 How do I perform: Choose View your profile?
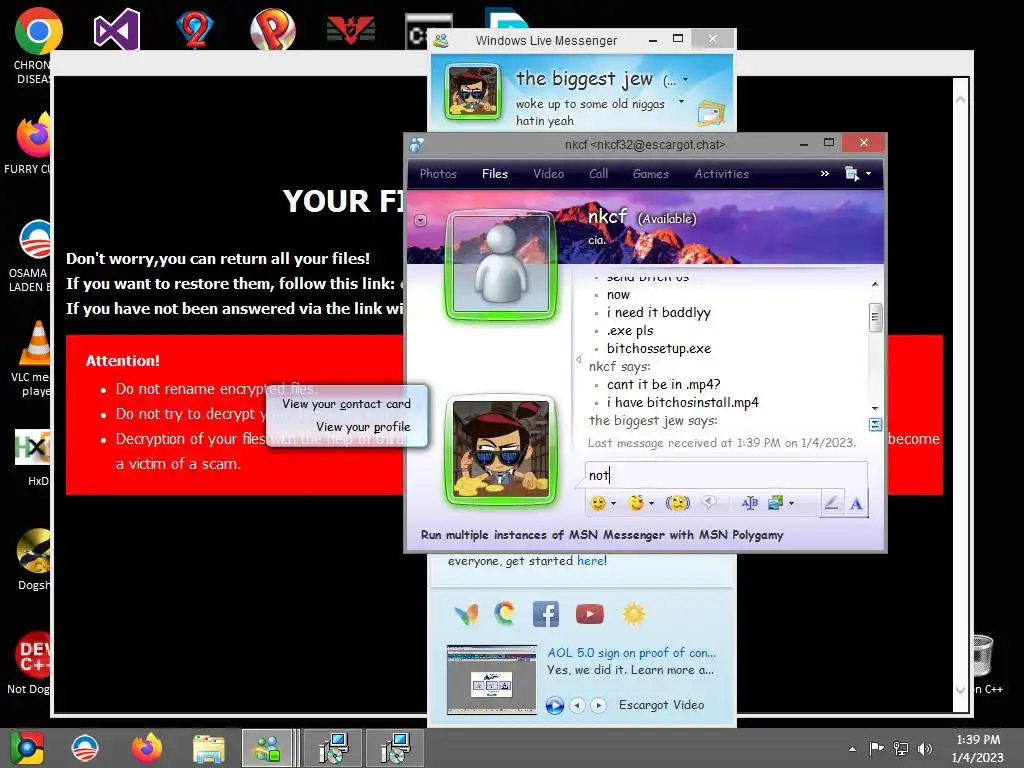363,426
